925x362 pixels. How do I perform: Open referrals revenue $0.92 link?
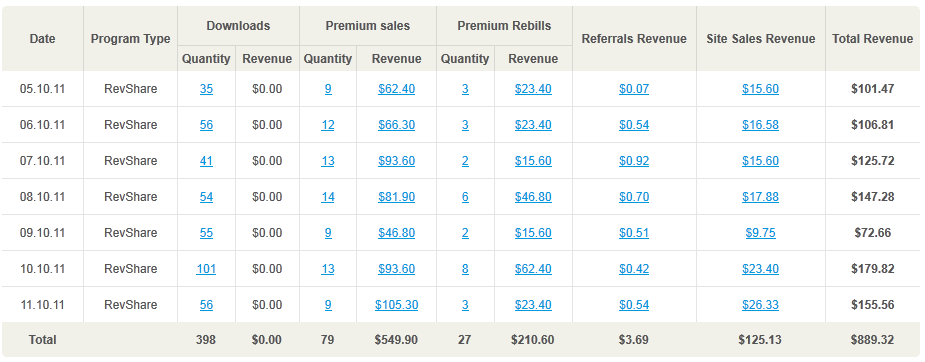coord(634,161)
